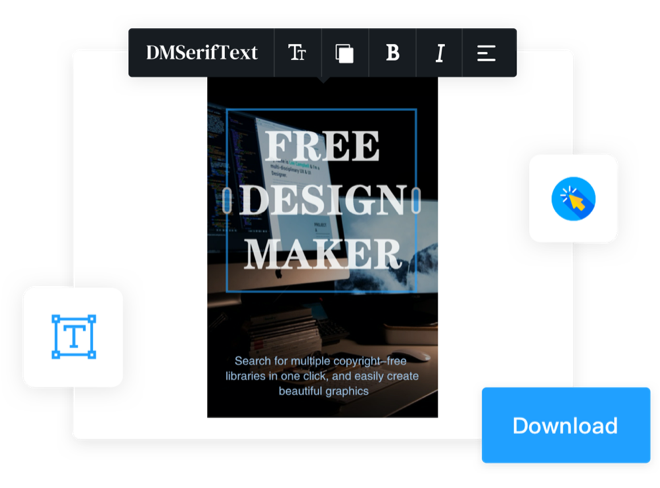Click the word DESIGN in the headline
This screenshot has height=488, width=660.
[x=322, y=200]
